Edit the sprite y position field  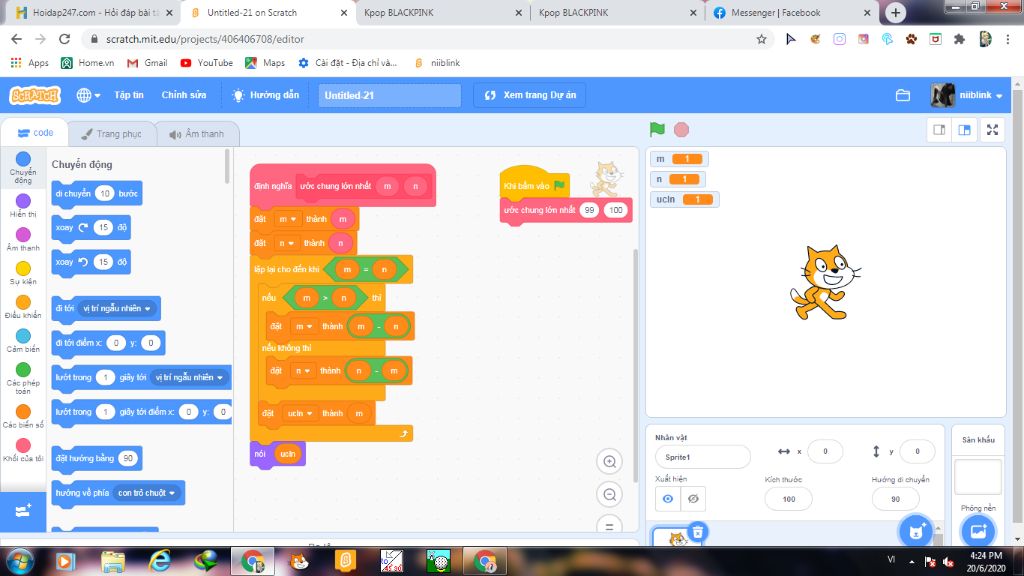[x=916, y=451]
